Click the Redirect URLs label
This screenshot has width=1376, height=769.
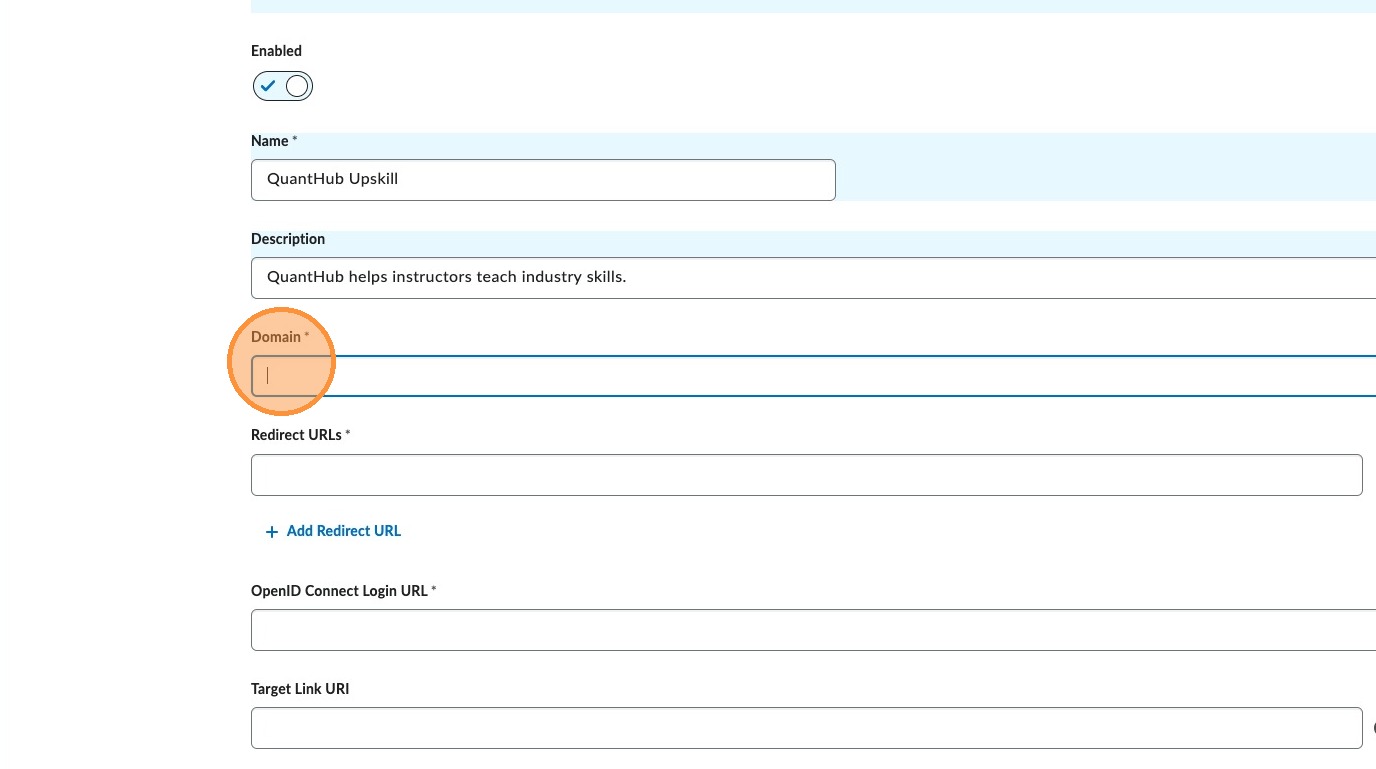click(x=296, y=435)
